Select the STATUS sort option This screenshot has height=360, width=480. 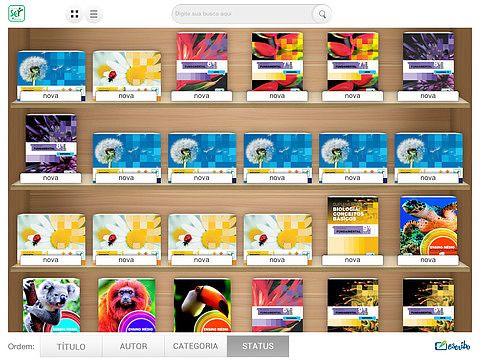click(258, 346)
